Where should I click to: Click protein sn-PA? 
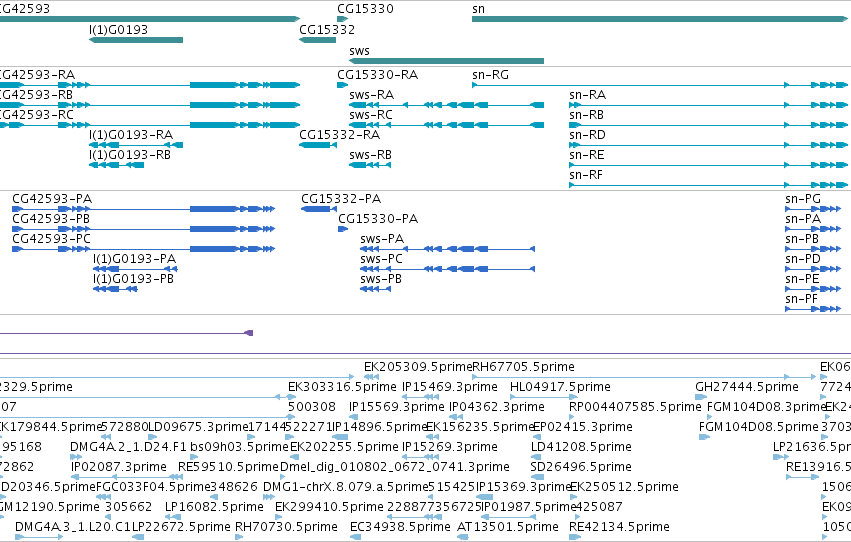(x=803, y=219)
